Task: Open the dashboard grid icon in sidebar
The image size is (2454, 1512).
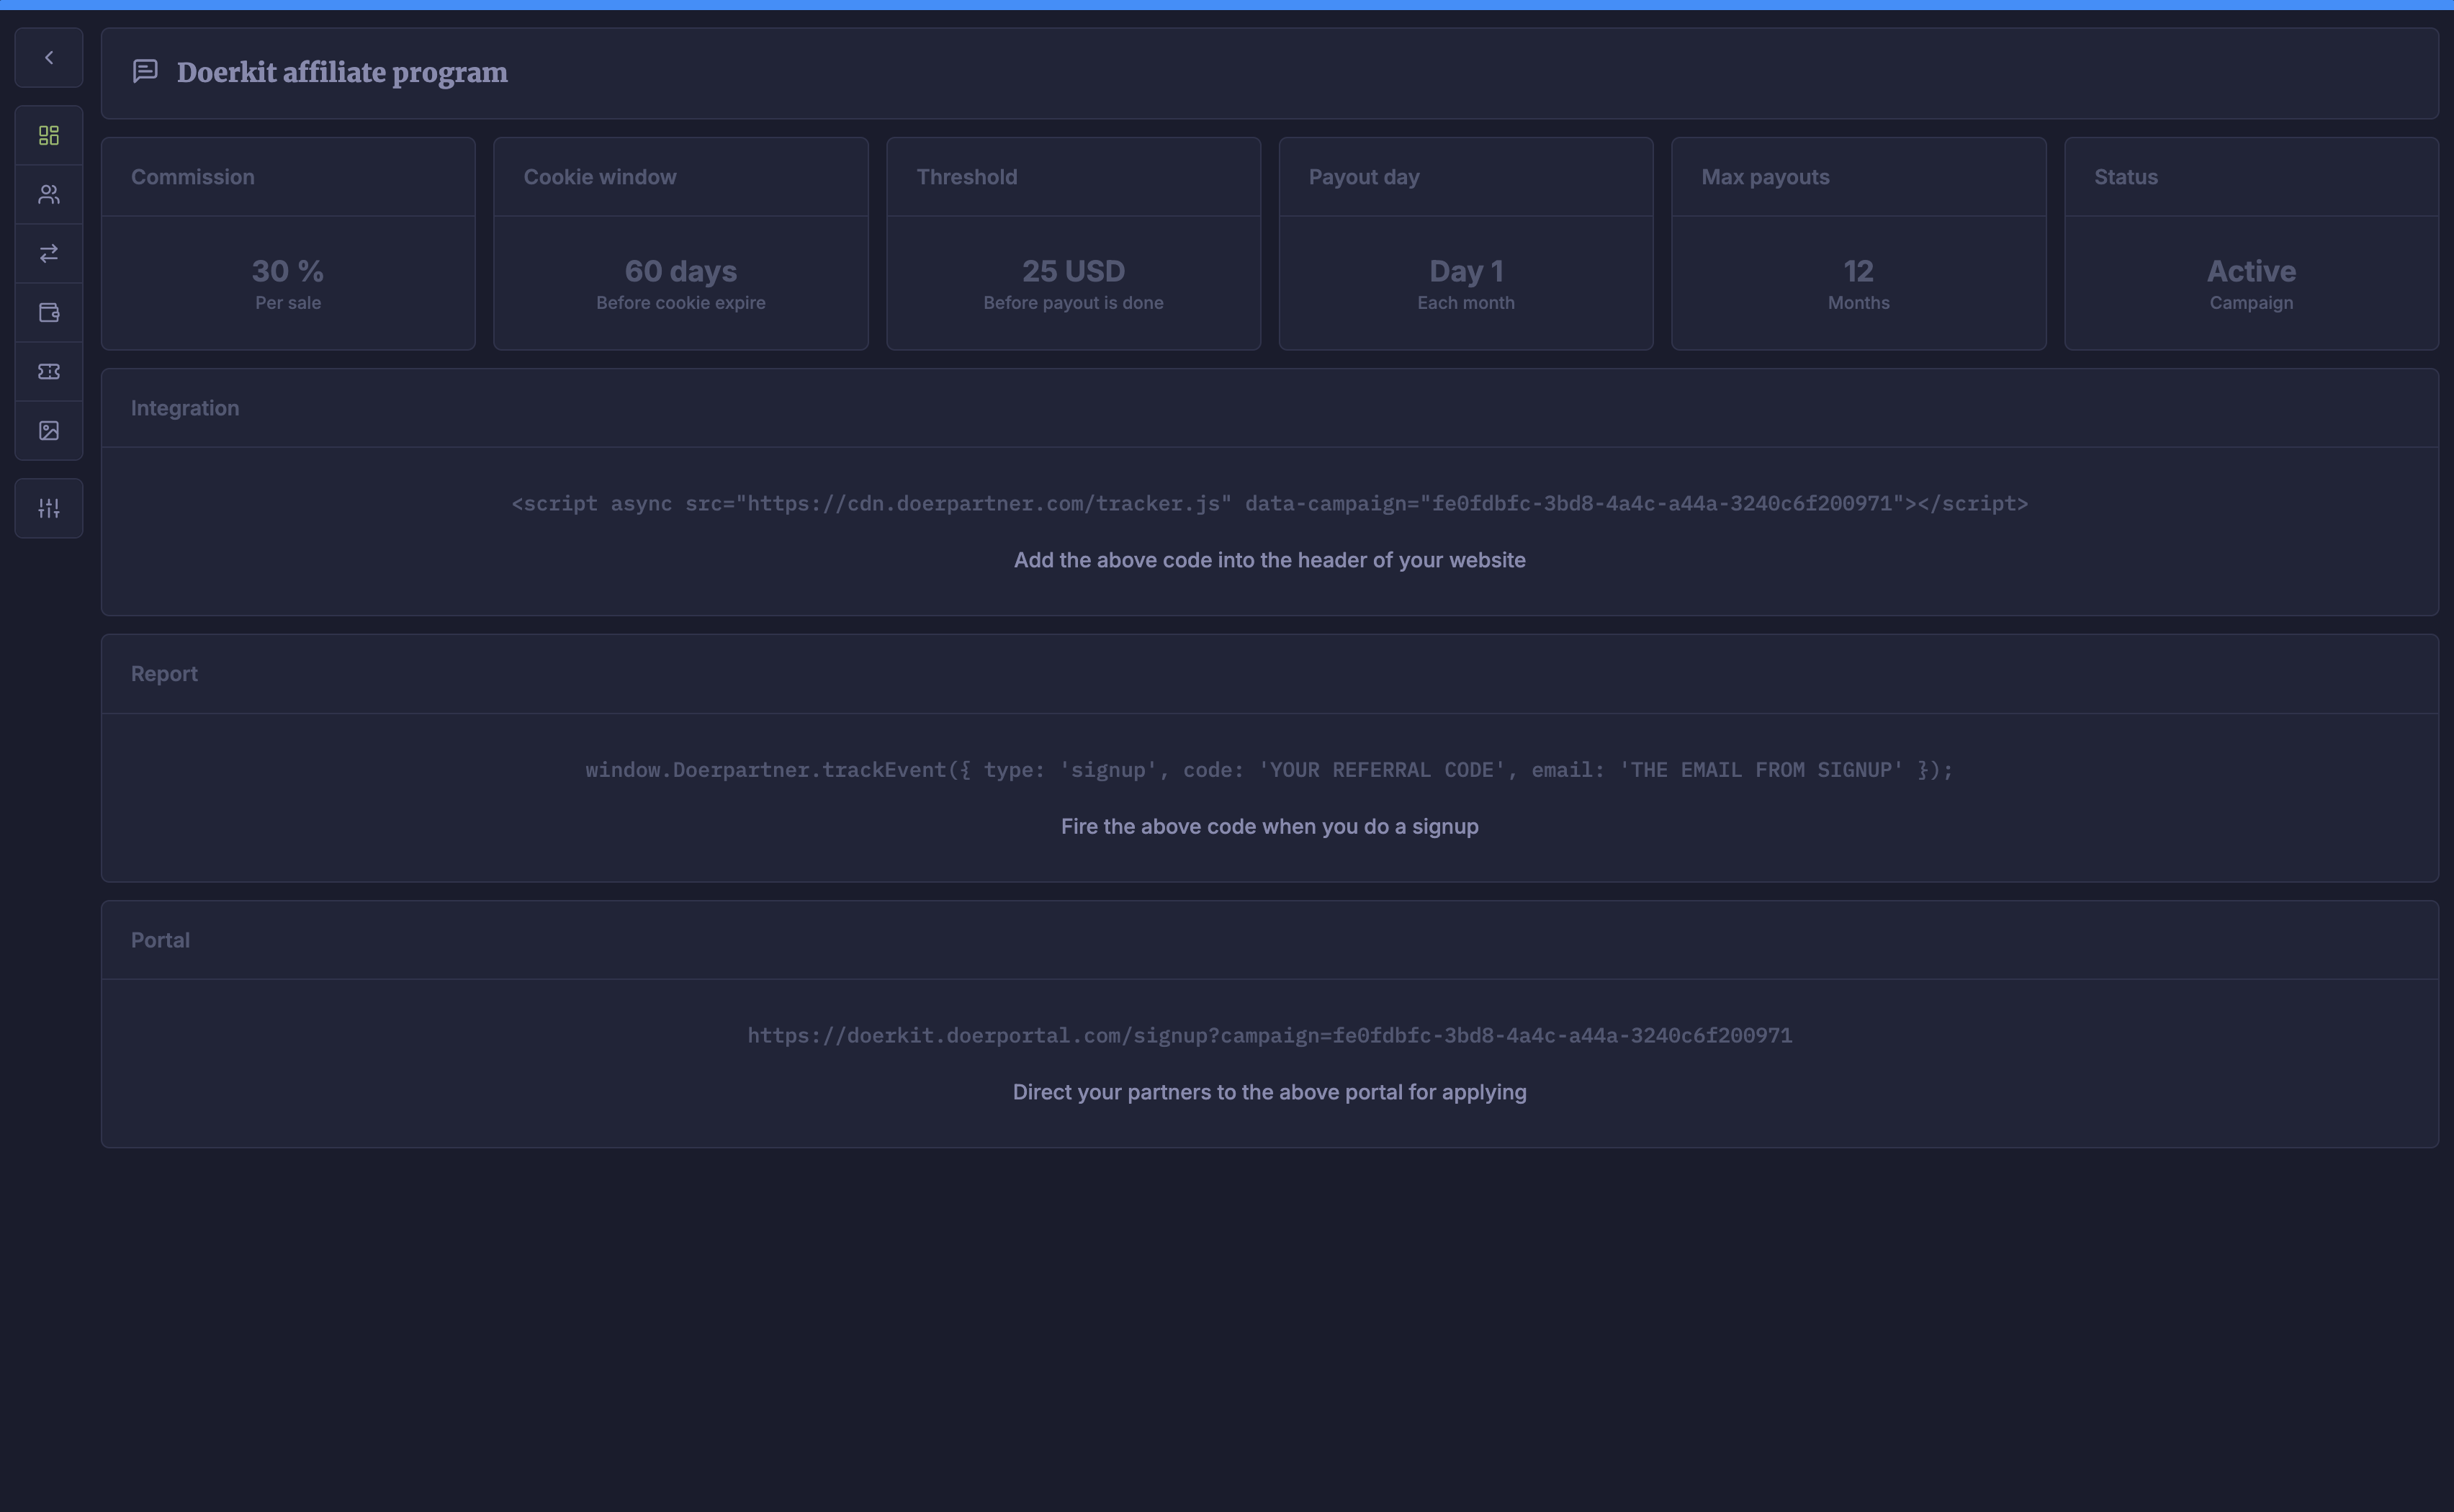Action: (x=49, y=135)
